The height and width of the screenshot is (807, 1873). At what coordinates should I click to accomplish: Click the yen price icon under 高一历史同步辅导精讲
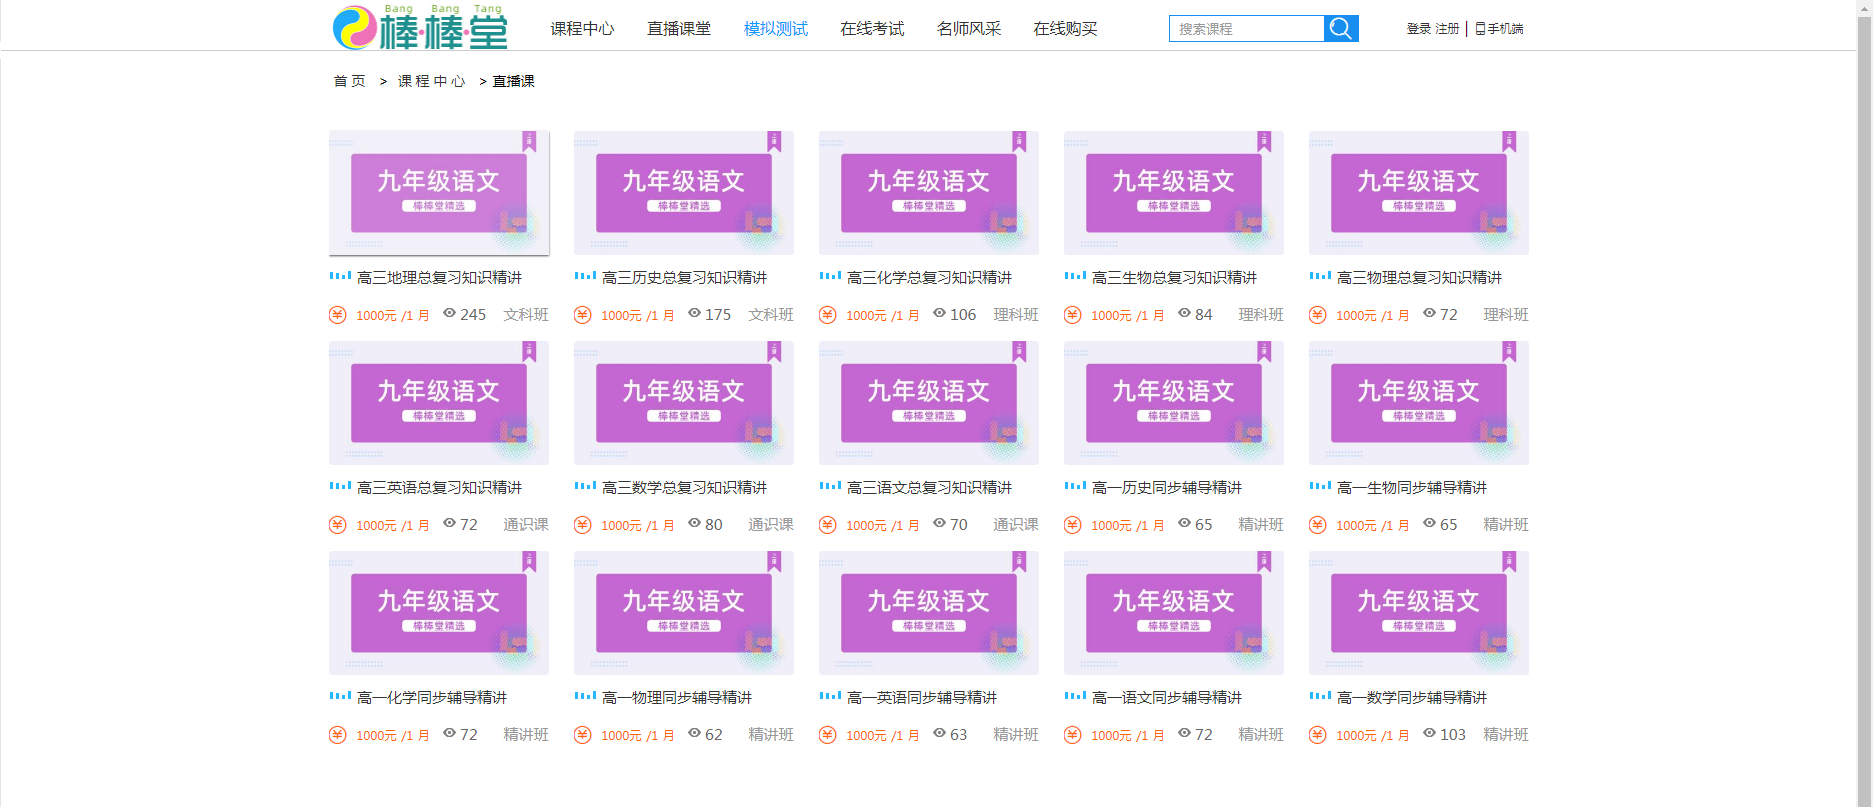(1073, 525)
